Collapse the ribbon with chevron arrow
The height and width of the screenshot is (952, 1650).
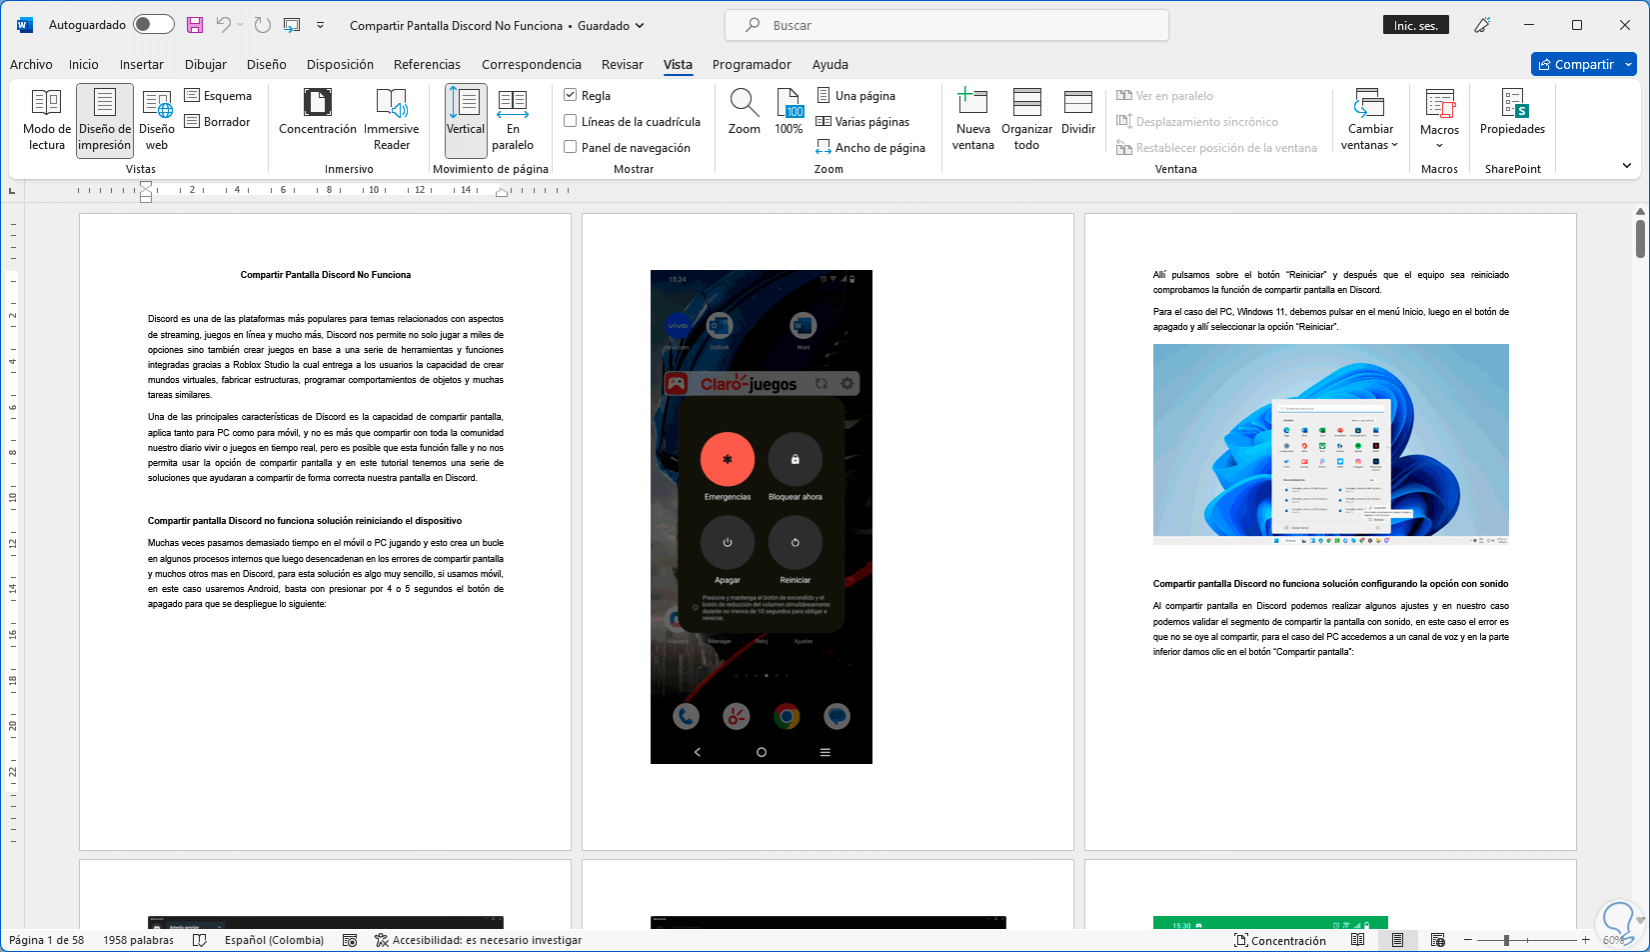click(x=1626, y=166)
